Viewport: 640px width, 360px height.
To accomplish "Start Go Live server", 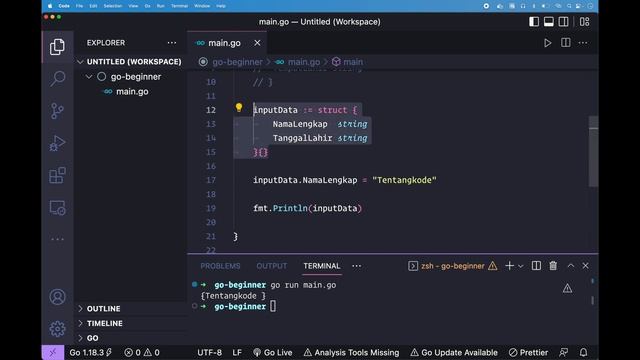I will pos(273,353).
